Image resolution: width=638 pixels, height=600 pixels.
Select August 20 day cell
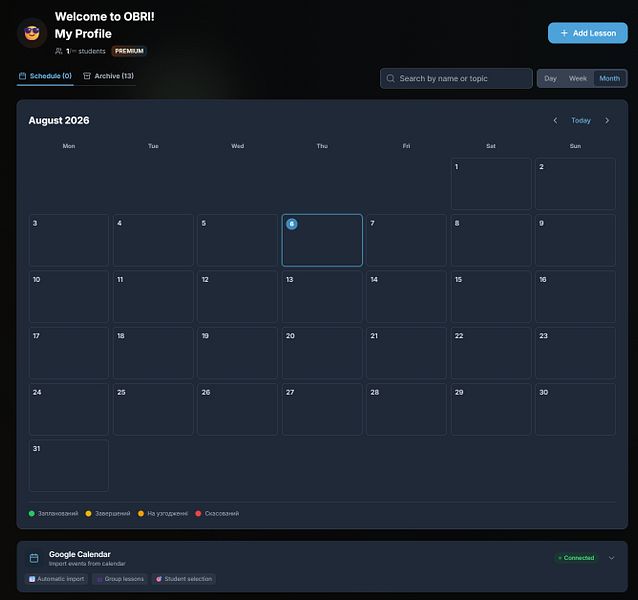tap(322, 353)
